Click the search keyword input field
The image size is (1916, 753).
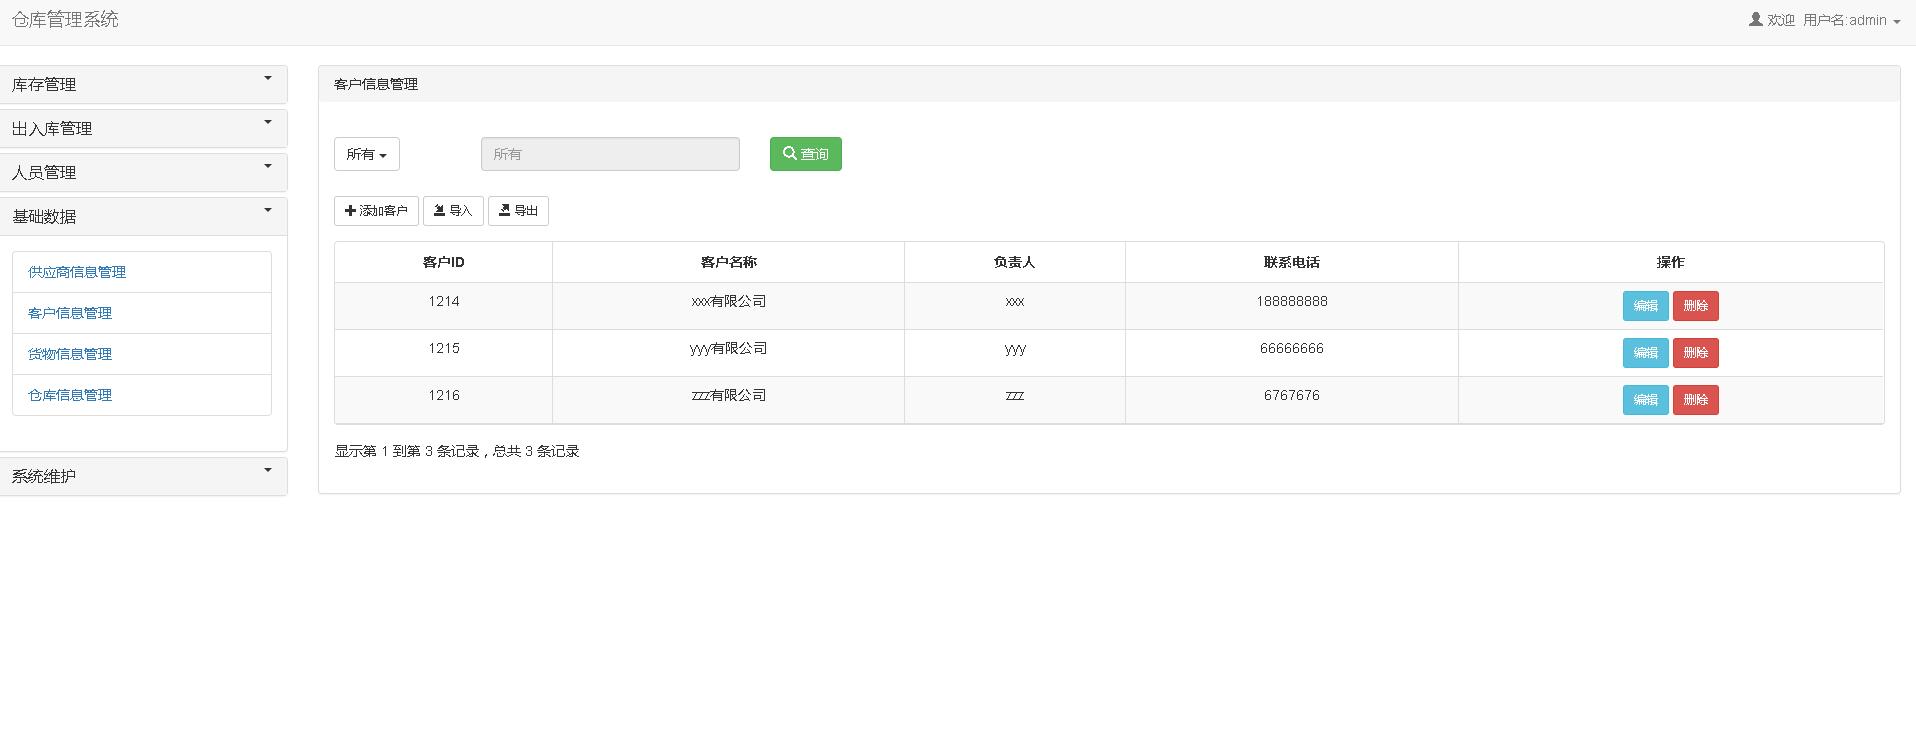coord(610,155)
